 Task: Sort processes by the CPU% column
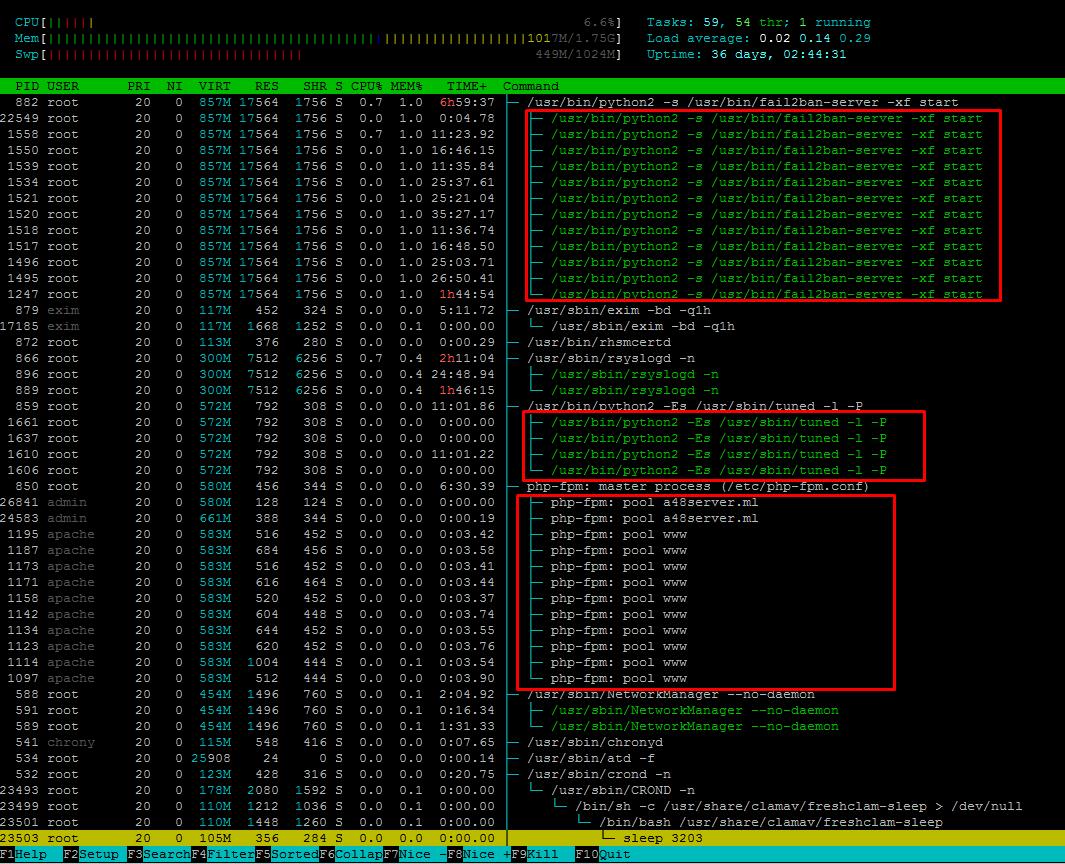pos(367,86)
